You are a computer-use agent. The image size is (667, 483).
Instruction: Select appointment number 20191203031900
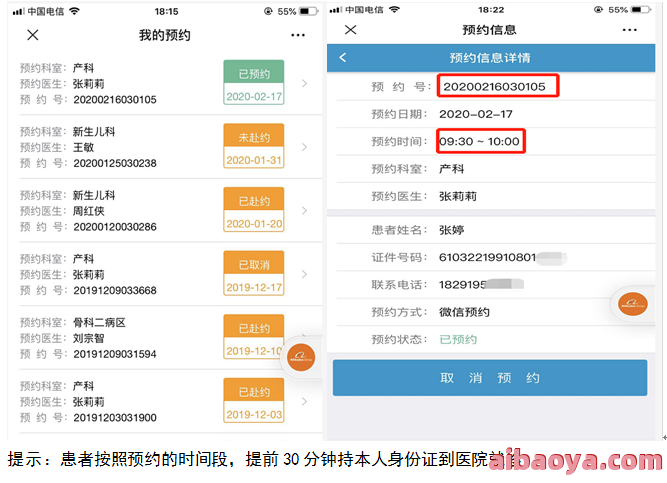coord(115,418)
